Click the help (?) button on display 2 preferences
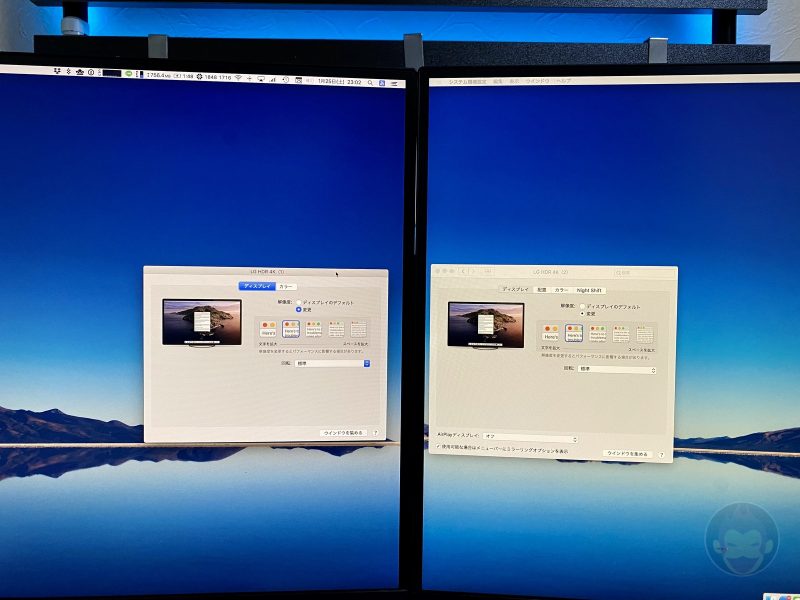This screenshot has width=800, height=600. (x=661, y=453)
